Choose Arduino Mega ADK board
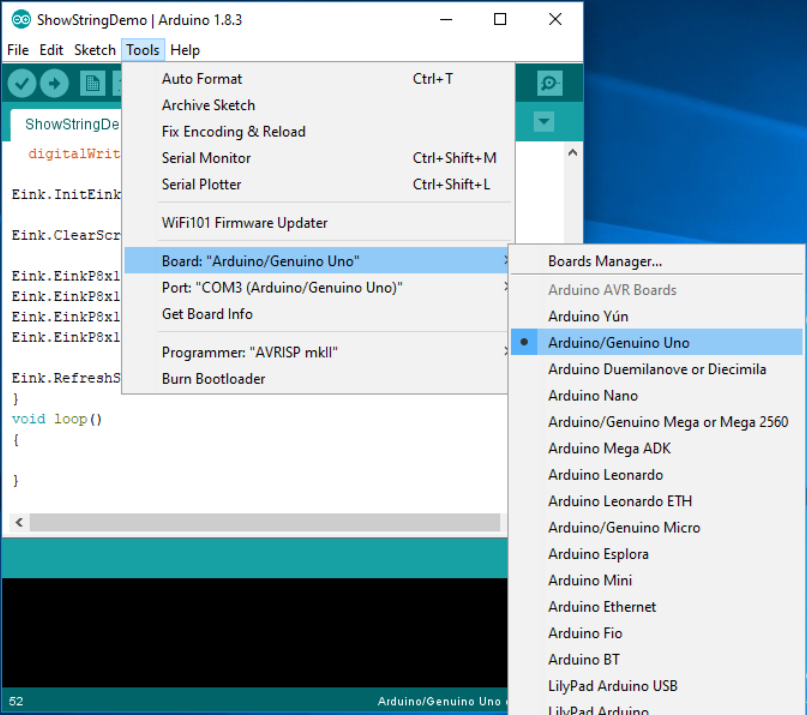Image resolution: width=807 pixels, height=715 pixels. click(x=656, y=448)
